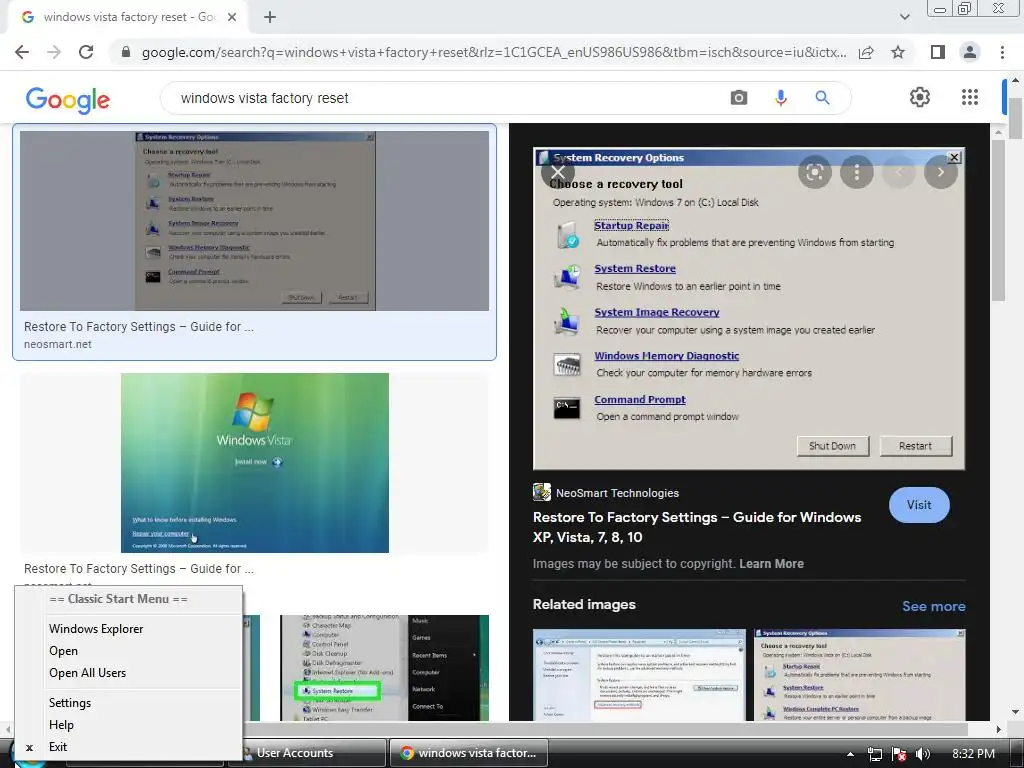
Task: Run search with the magnifier icon
Action: pos(822,98)
